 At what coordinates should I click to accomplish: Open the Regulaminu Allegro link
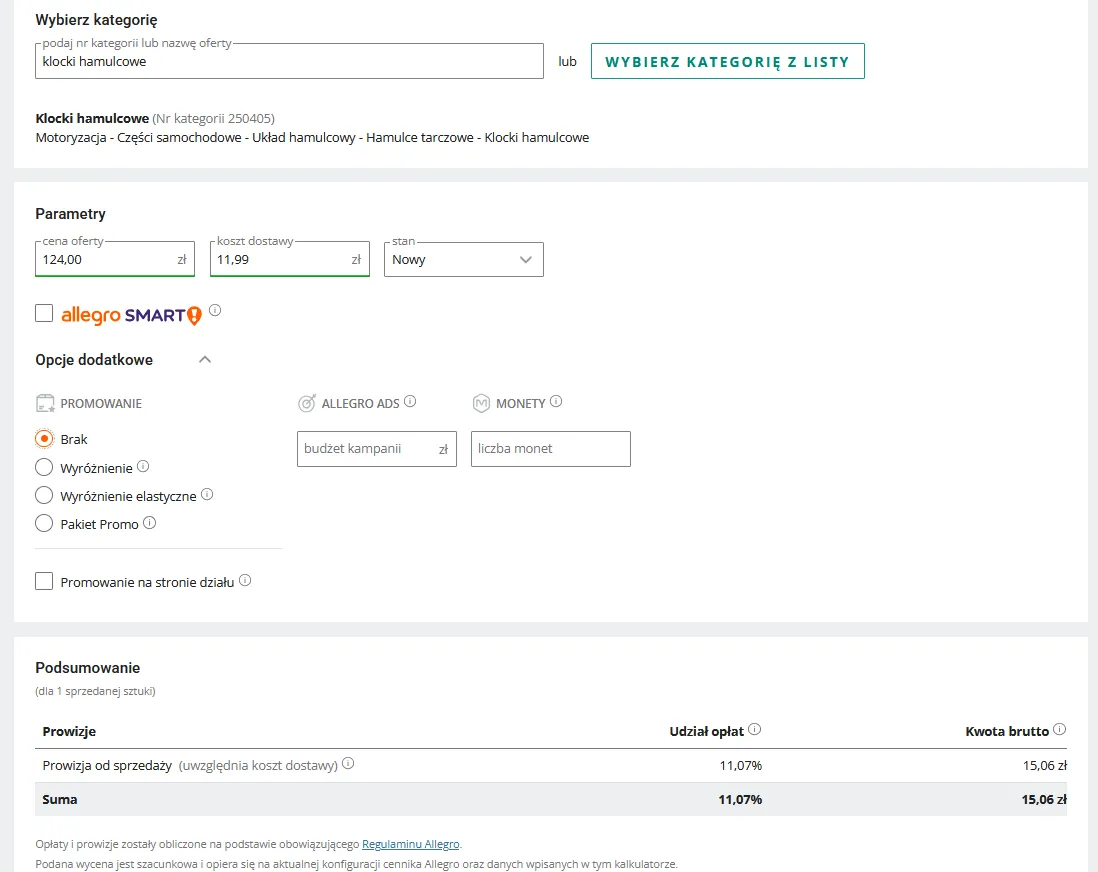410,843
